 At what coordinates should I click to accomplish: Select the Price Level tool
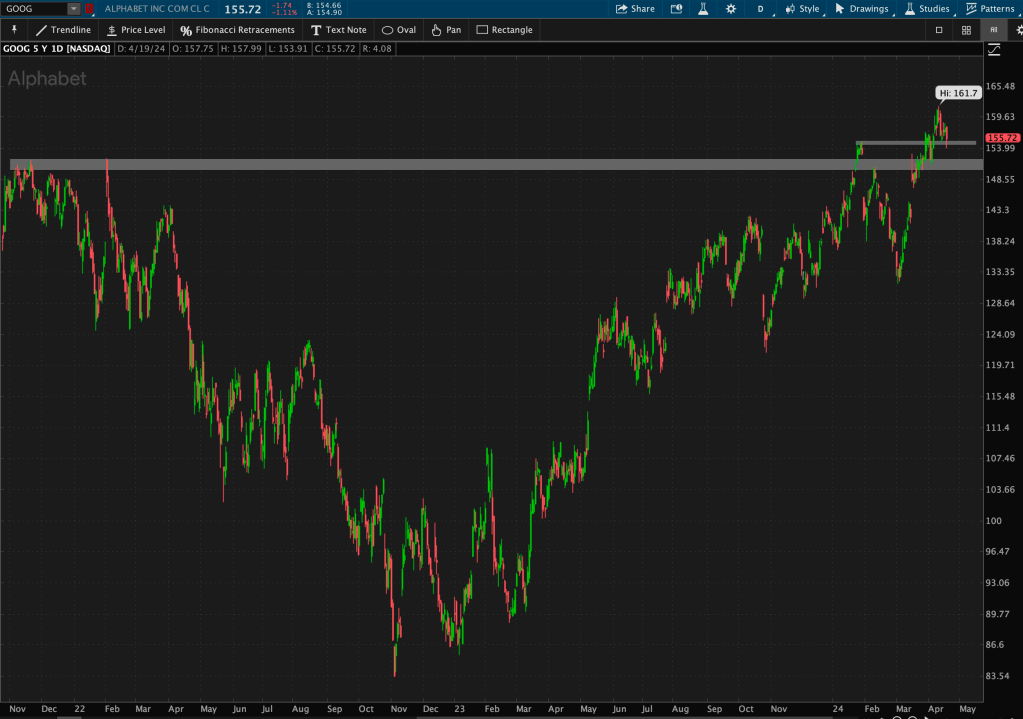[136, 30]
